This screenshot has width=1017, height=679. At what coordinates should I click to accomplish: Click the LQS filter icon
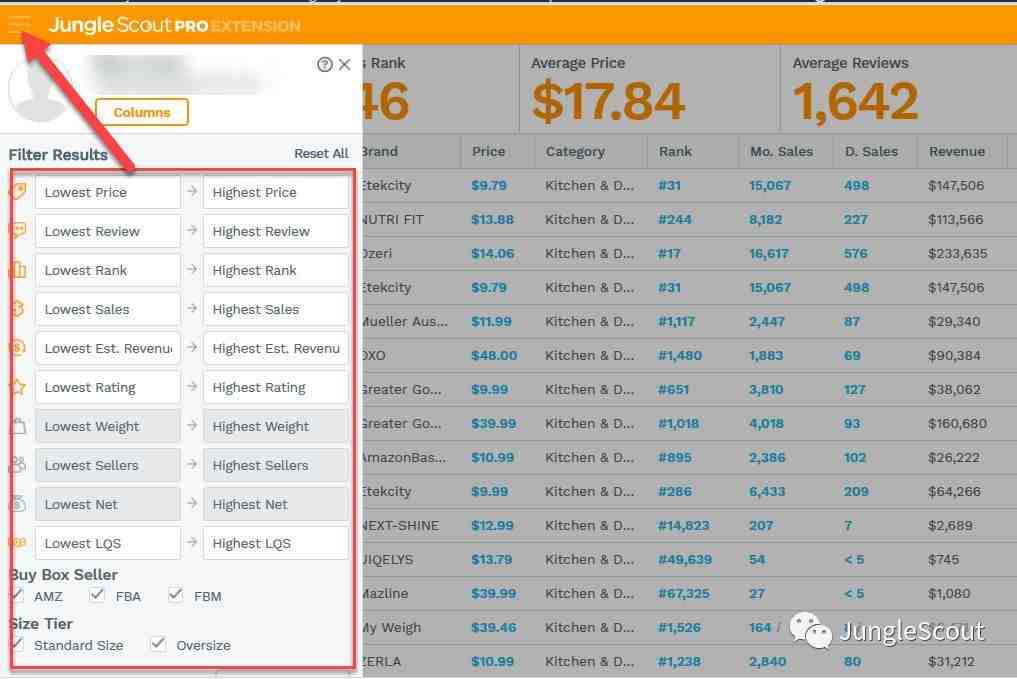point(18,543)
